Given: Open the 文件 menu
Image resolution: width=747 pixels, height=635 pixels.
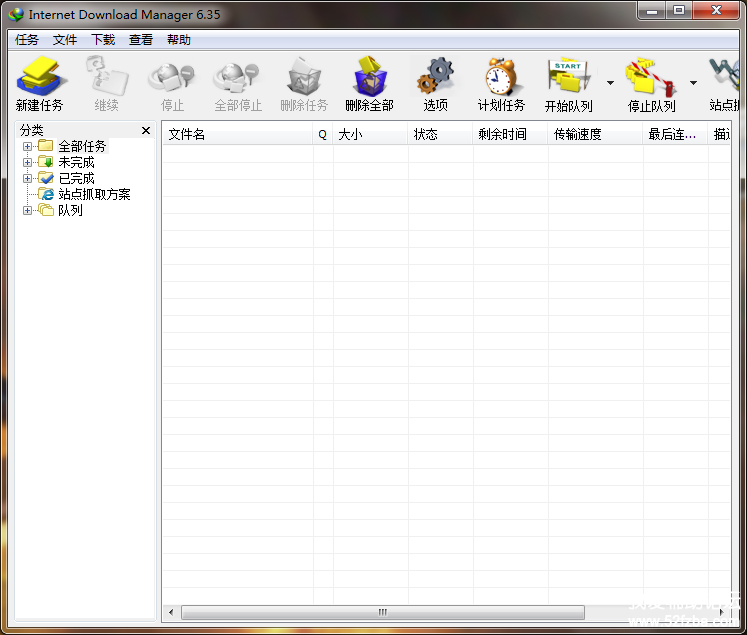Looking at the screenshot, I should point(64,40).
